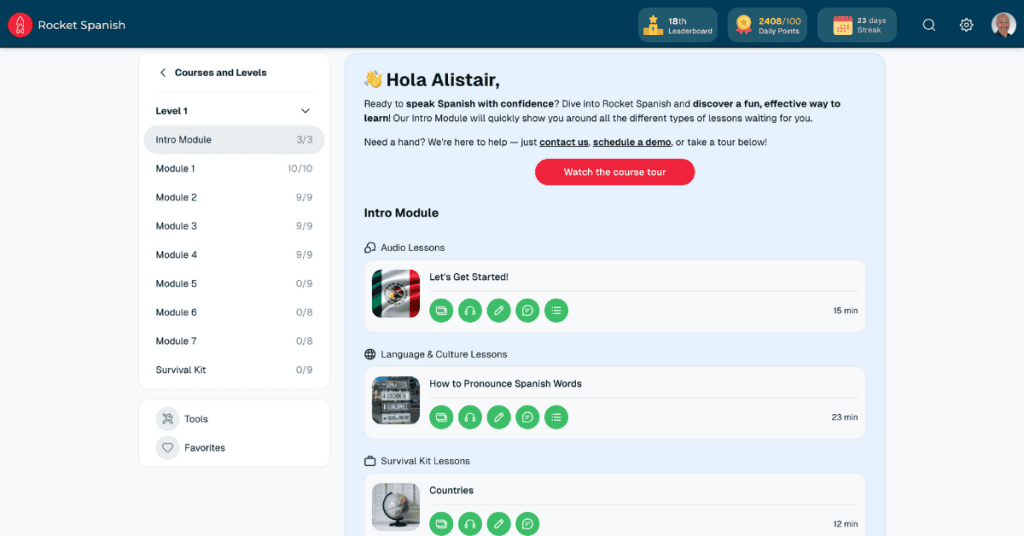Click the 23 min duration label

coord(844,417)
